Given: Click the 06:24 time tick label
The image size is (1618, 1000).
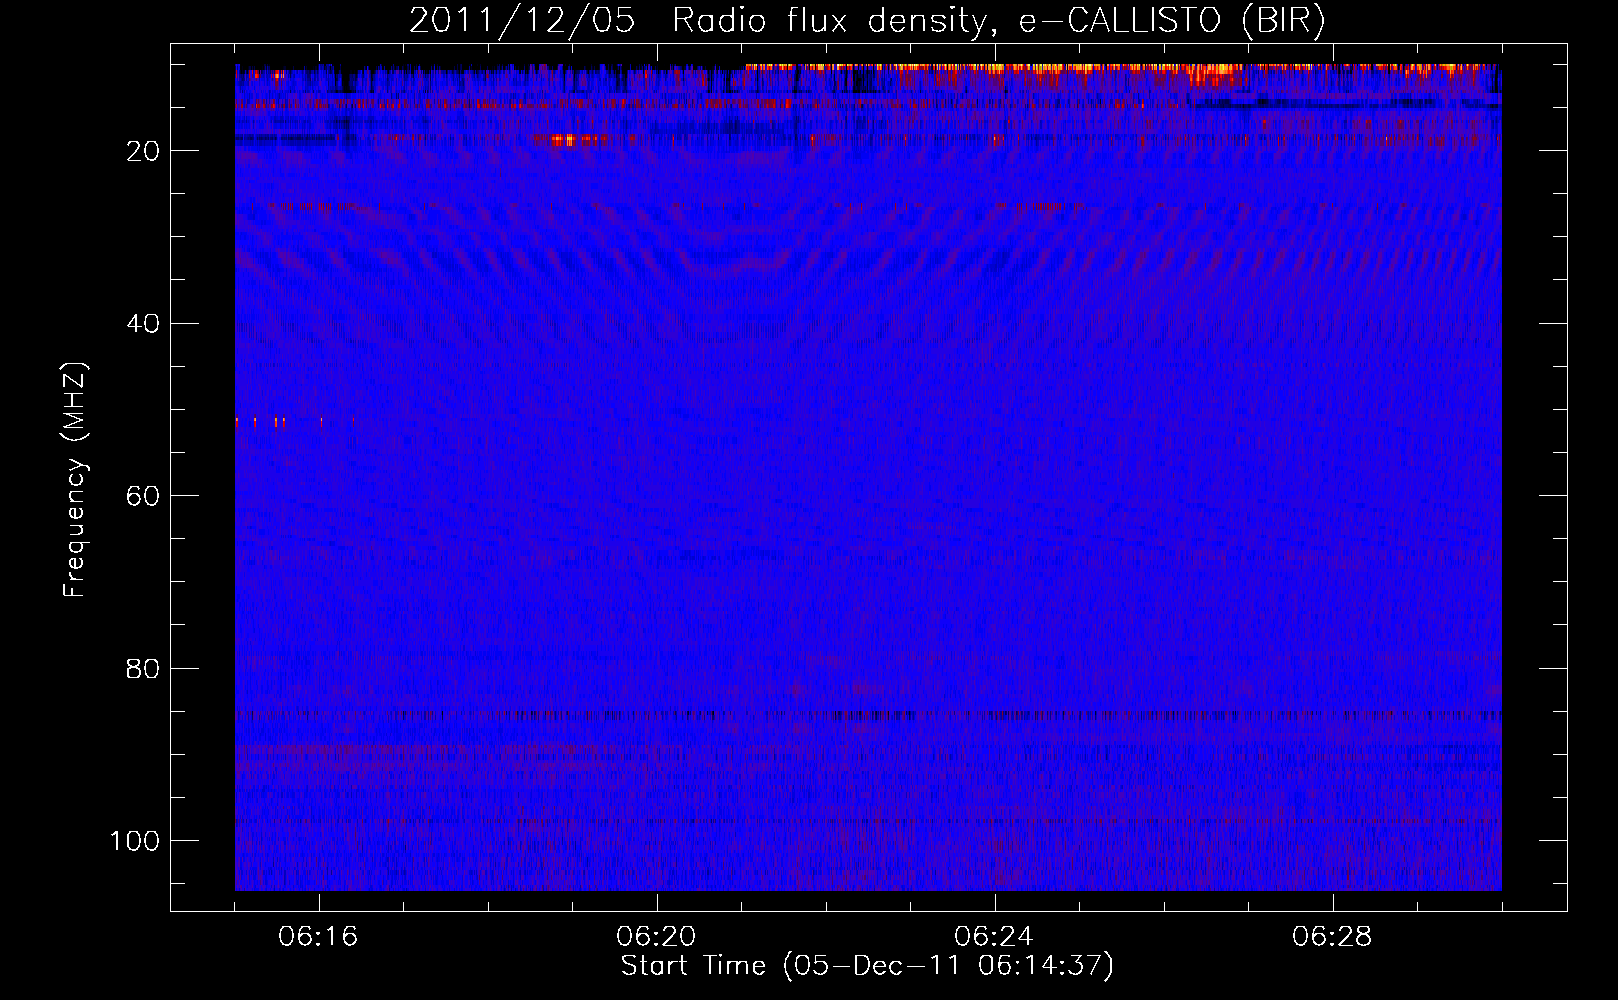Looking at the screenshot, I should 995,937.
